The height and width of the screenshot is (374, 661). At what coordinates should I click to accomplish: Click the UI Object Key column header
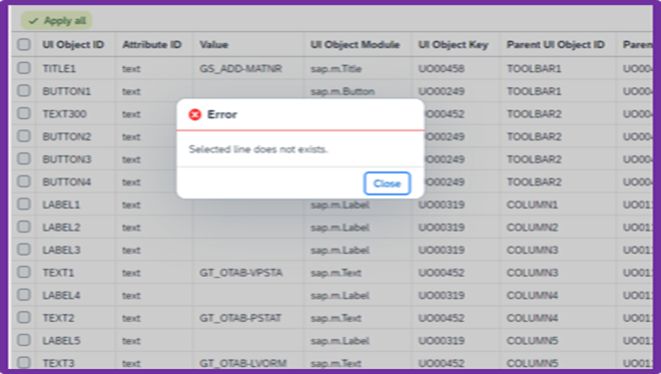click(x=453, y=45)
